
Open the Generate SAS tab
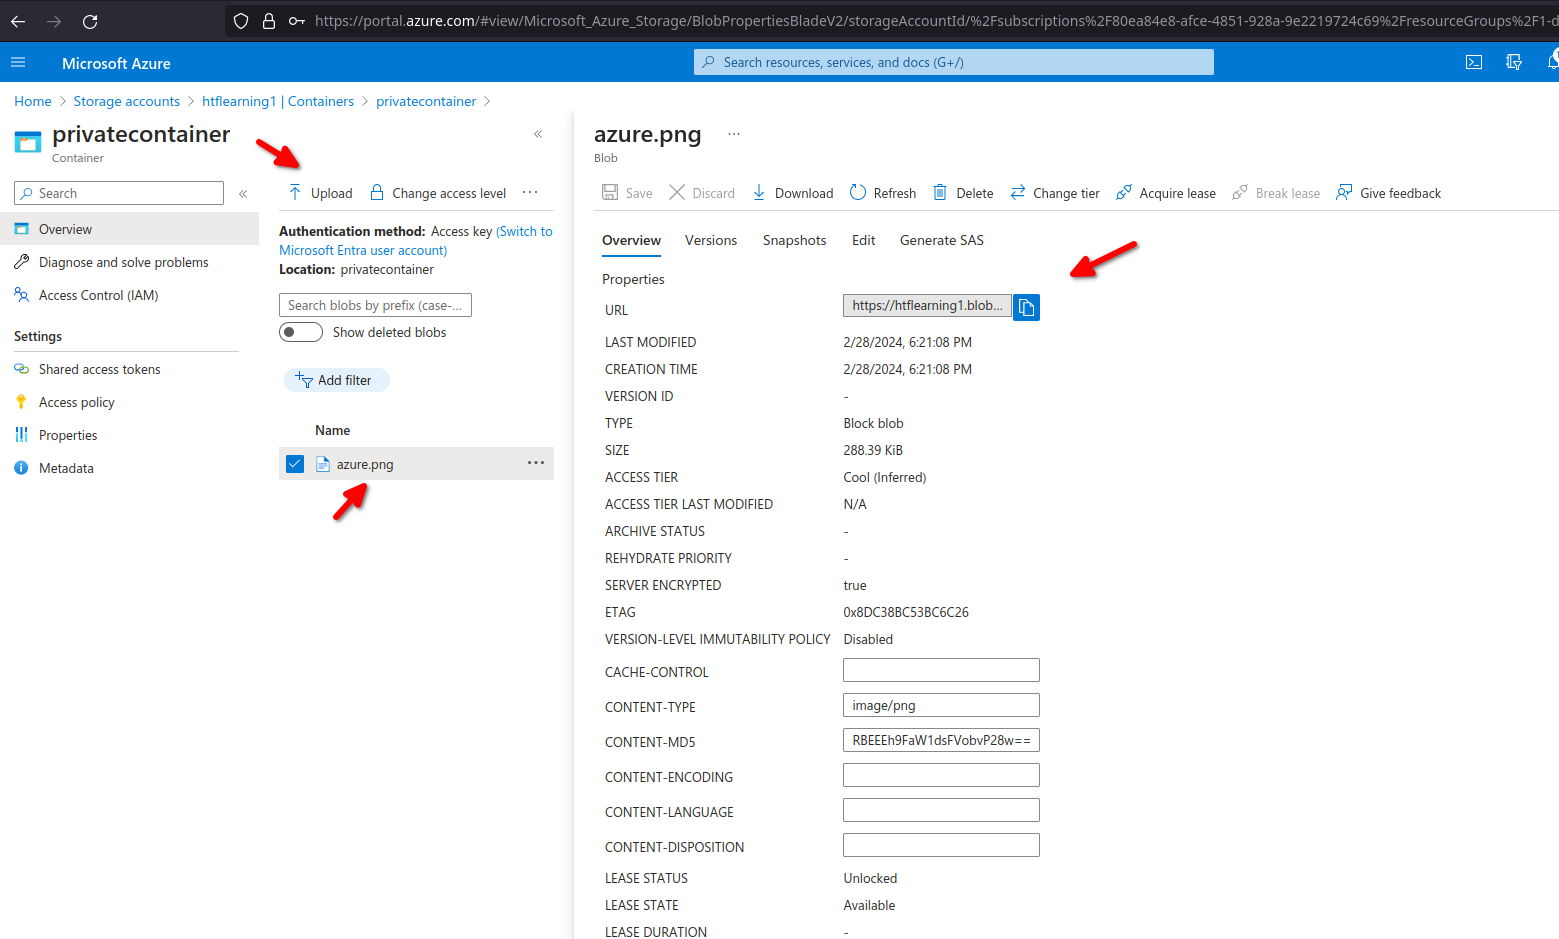click(941, 240)
